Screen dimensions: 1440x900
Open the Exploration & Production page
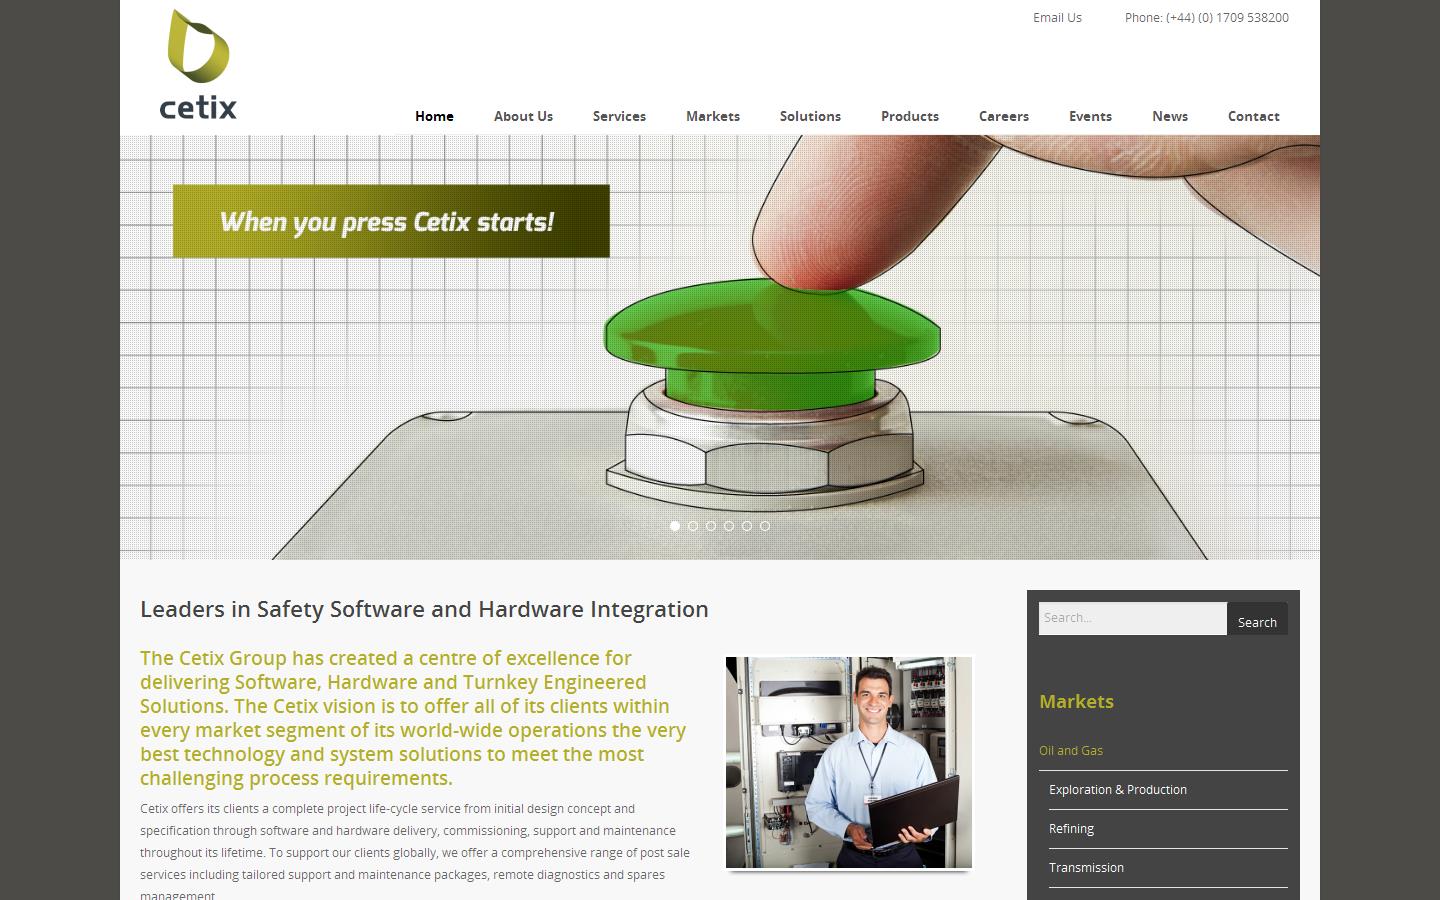(1118, 790)
